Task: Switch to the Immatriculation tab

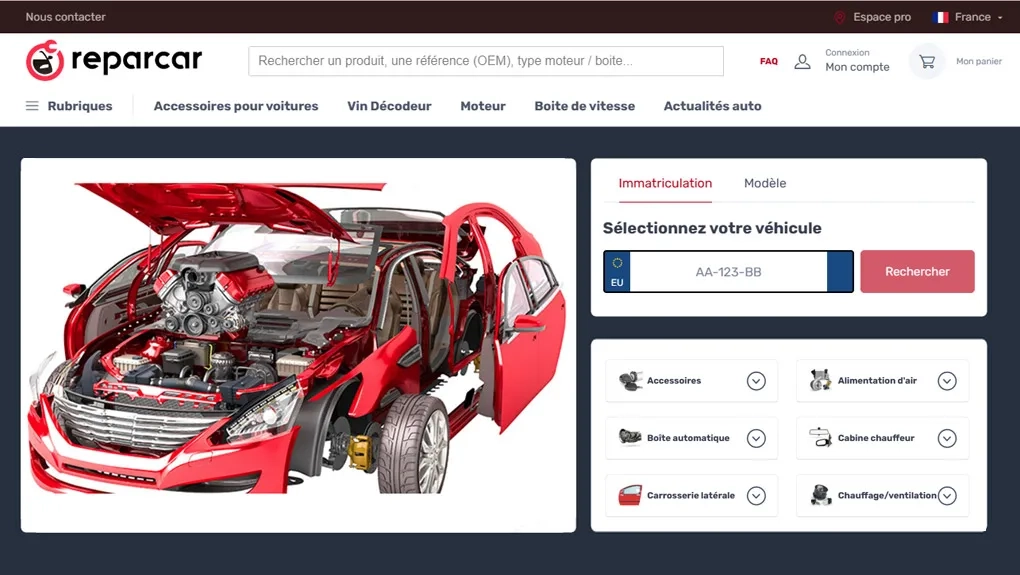Action: [665, 183]
